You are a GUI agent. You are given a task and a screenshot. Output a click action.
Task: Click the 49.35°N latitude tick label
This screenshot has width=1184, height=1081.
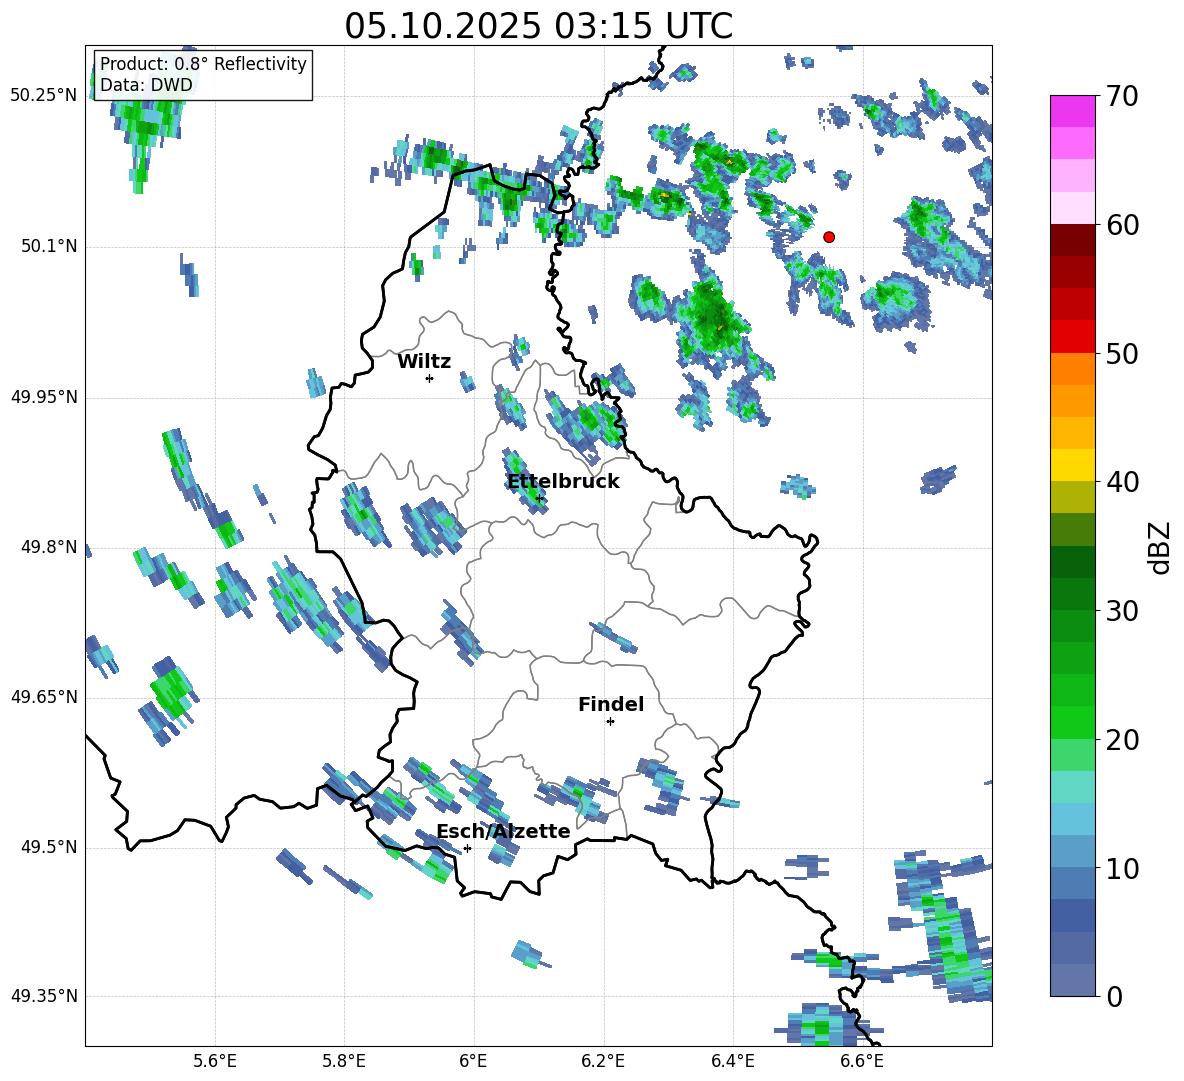[x=44, y=996]
